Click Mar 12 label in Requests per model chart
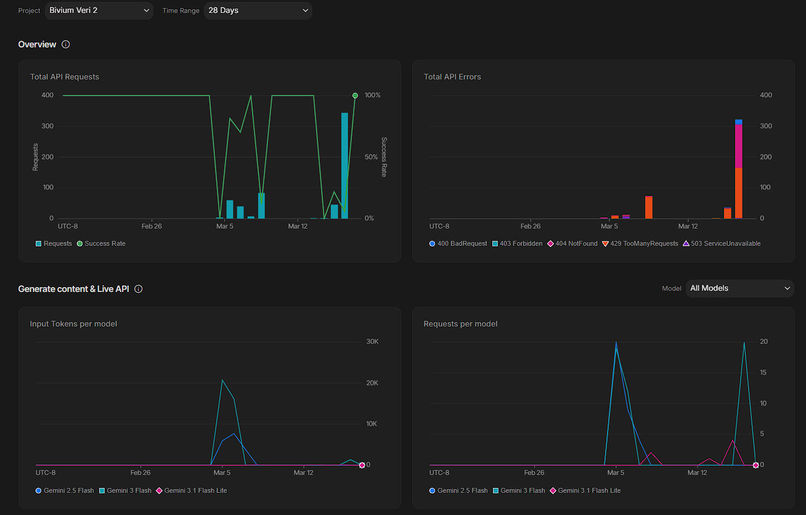Image resolution: width=806 pixels, height=515 pixels. [x=697, y=473]
